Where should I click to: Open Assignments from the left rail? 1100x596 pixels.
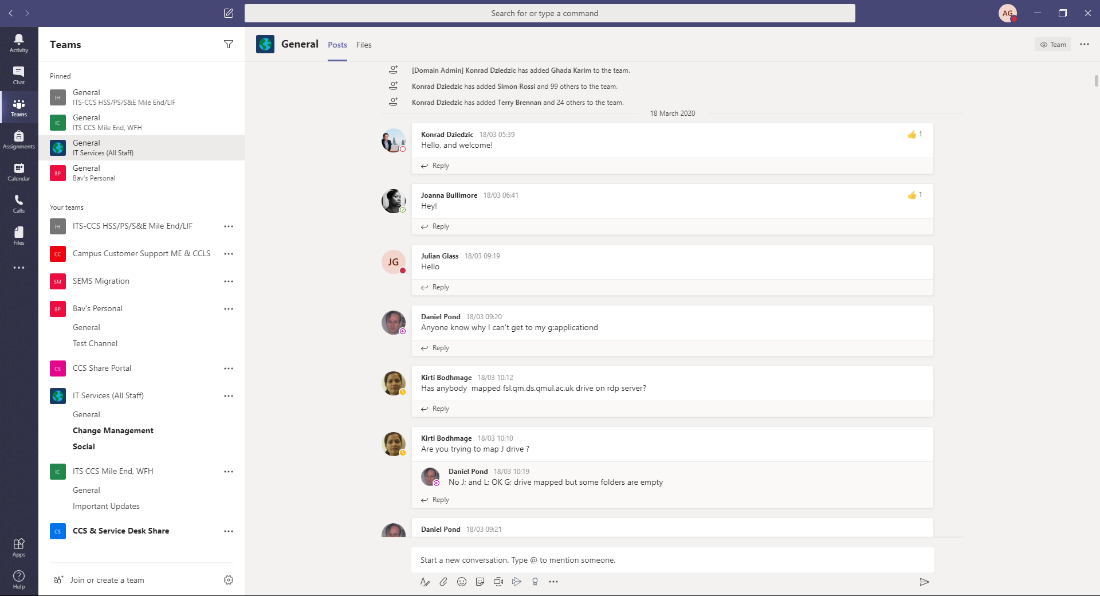click(x=18, y=140)
